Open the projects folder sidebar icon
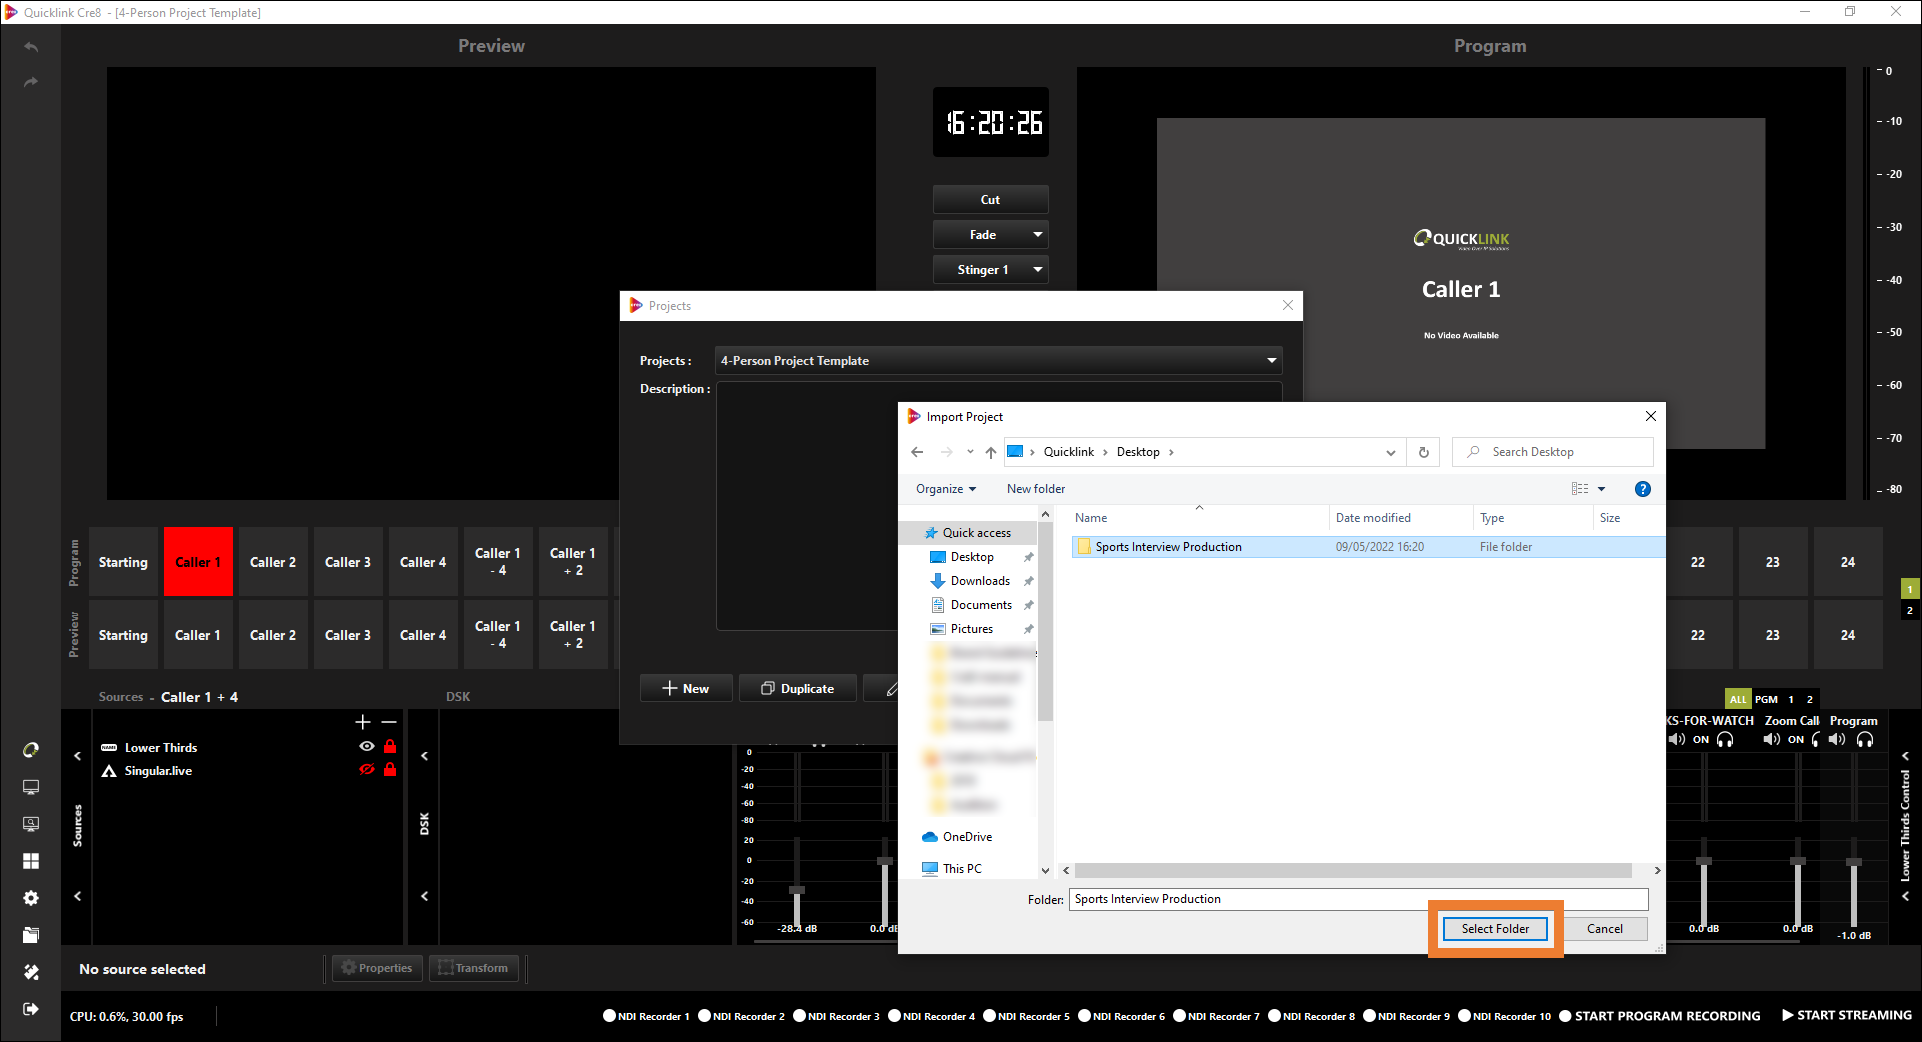 point(31,935)
